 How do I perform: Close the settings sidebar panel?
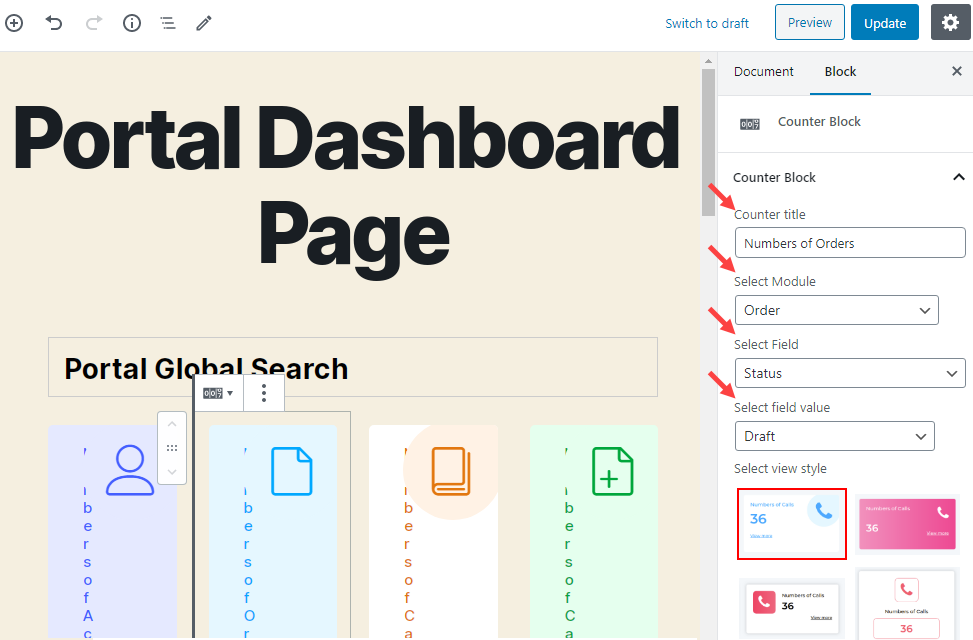click(956, 72)
